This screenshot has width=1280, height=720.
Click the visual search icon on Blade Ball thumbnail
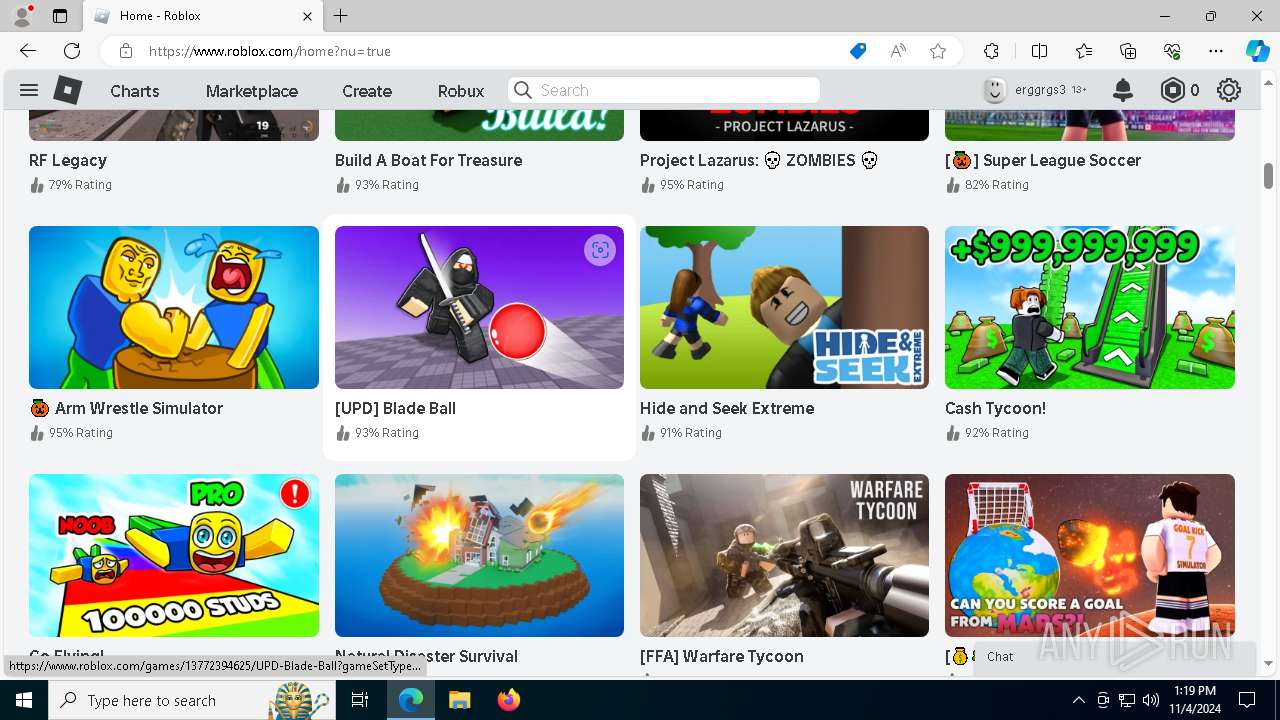point(600,250)
